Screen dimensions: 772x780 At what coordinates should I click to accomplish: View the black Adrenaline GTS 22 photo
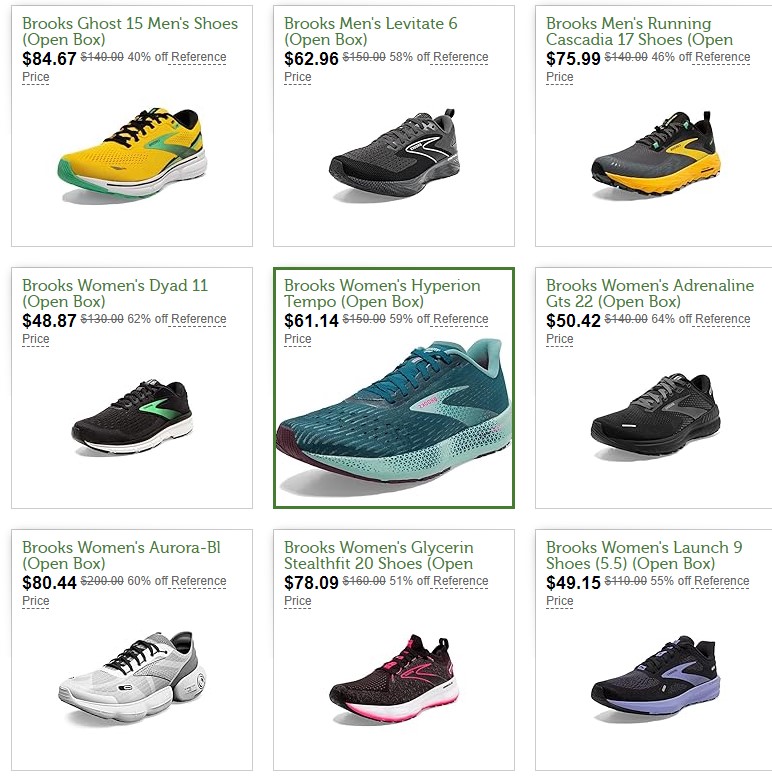pos(656,416)
